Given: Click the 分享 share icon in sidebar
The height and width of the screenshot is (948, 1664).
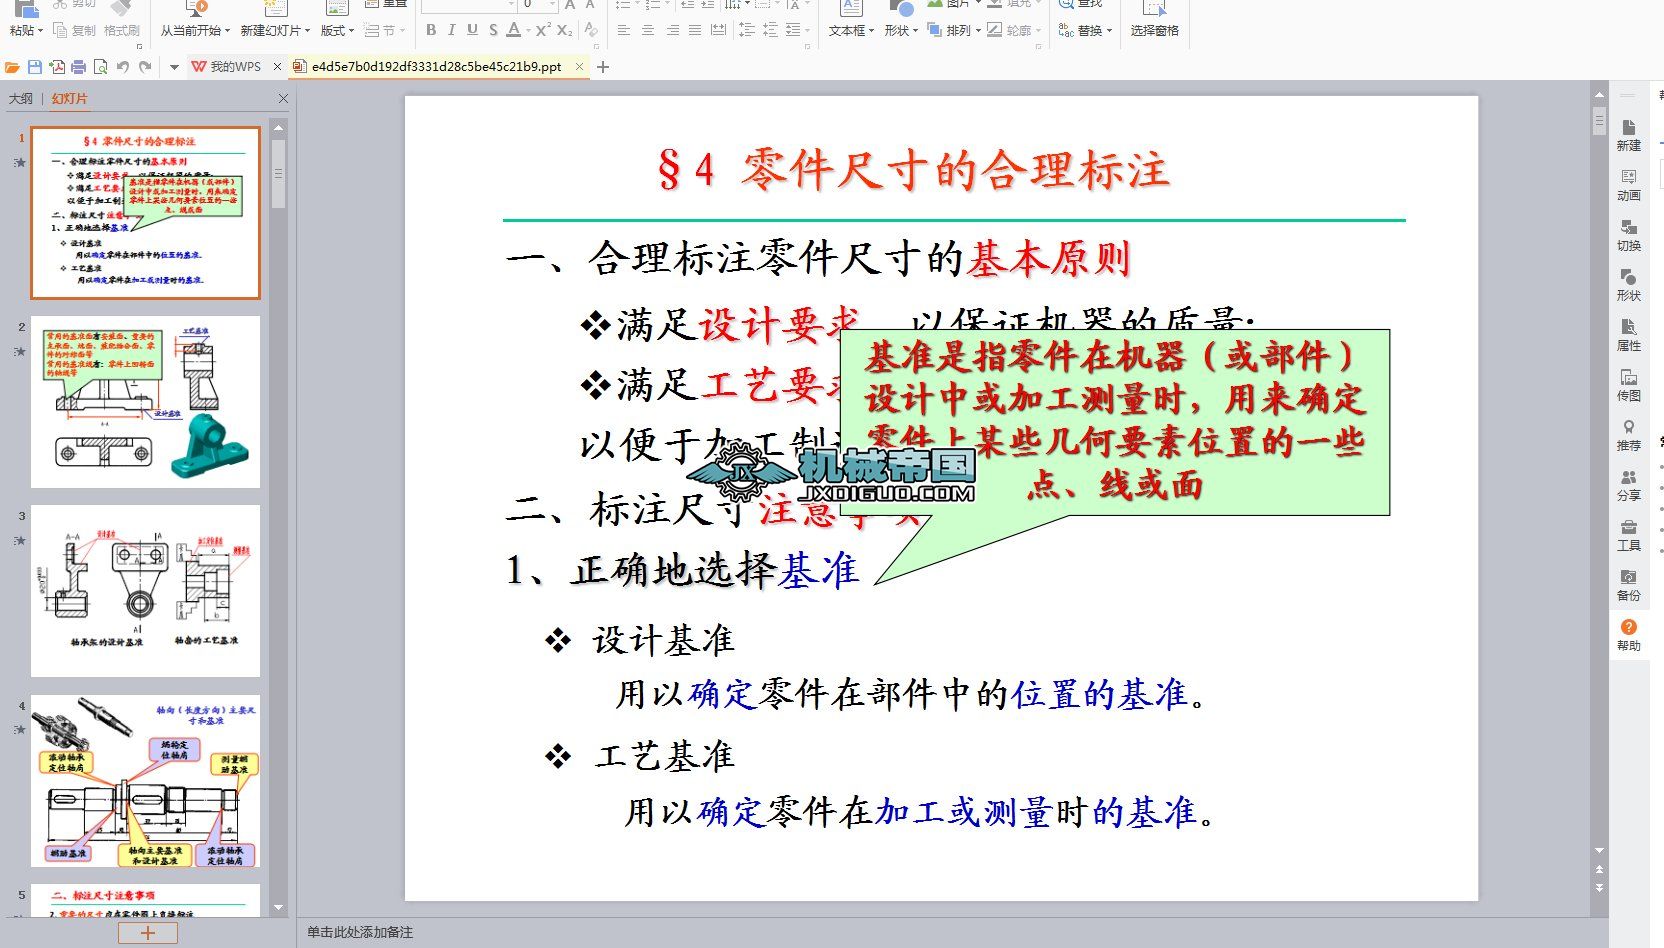Looking at the screenshot, I should tap(1628, 485).
